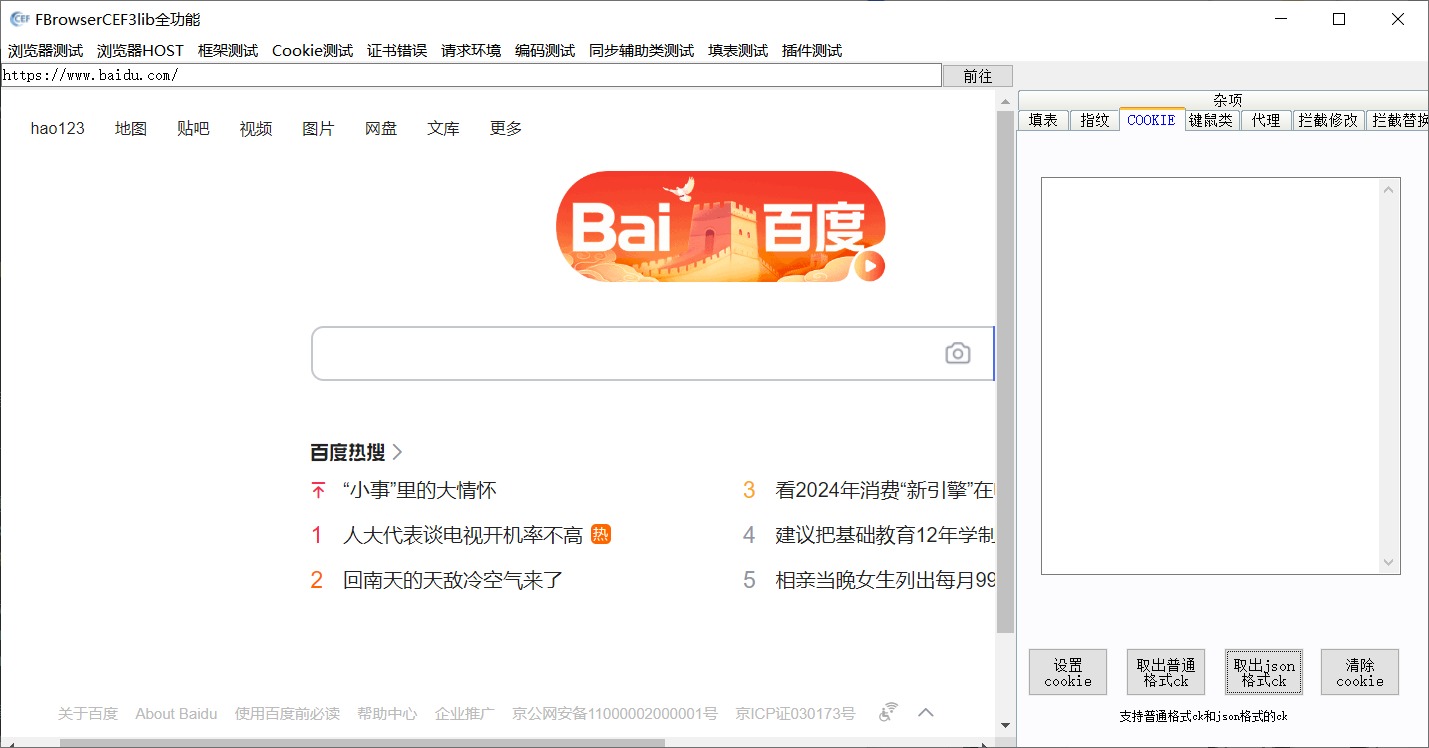
Task: Open the 关于百度 footer link
Action: coord(88,713)
